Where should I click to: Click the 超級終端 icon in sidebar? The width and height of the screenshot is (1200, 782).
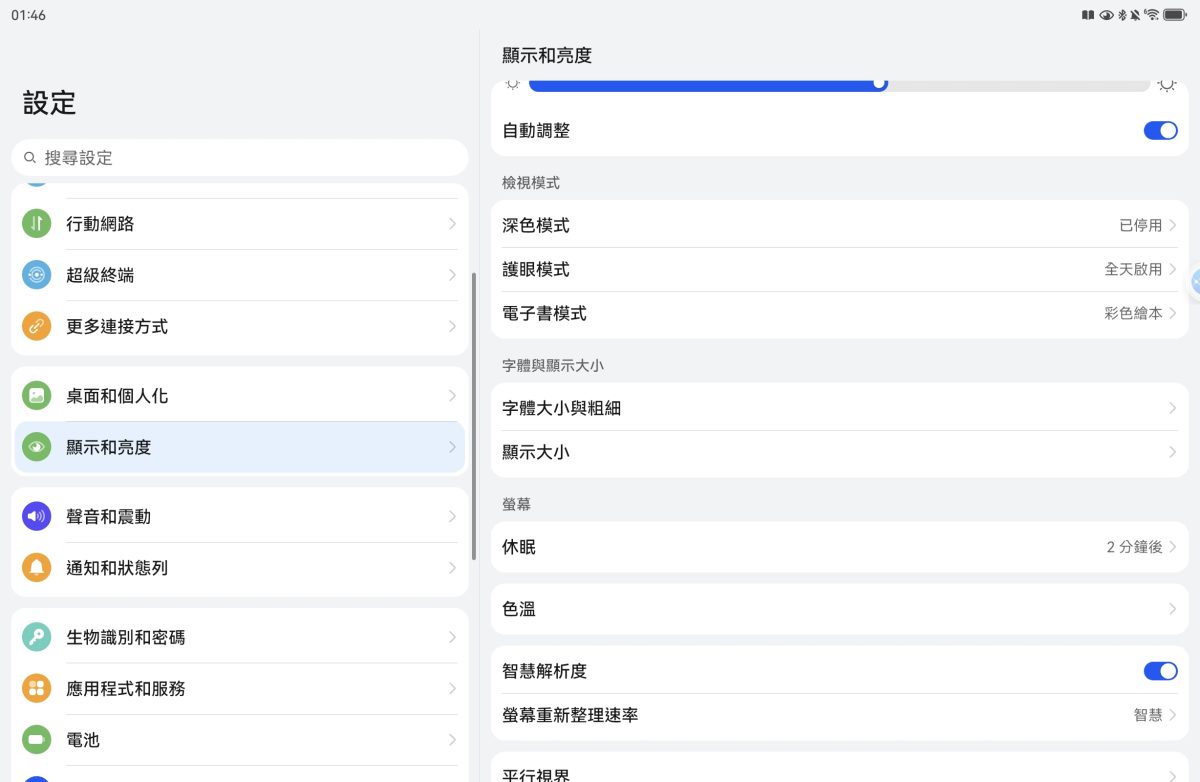pos(37,275)
